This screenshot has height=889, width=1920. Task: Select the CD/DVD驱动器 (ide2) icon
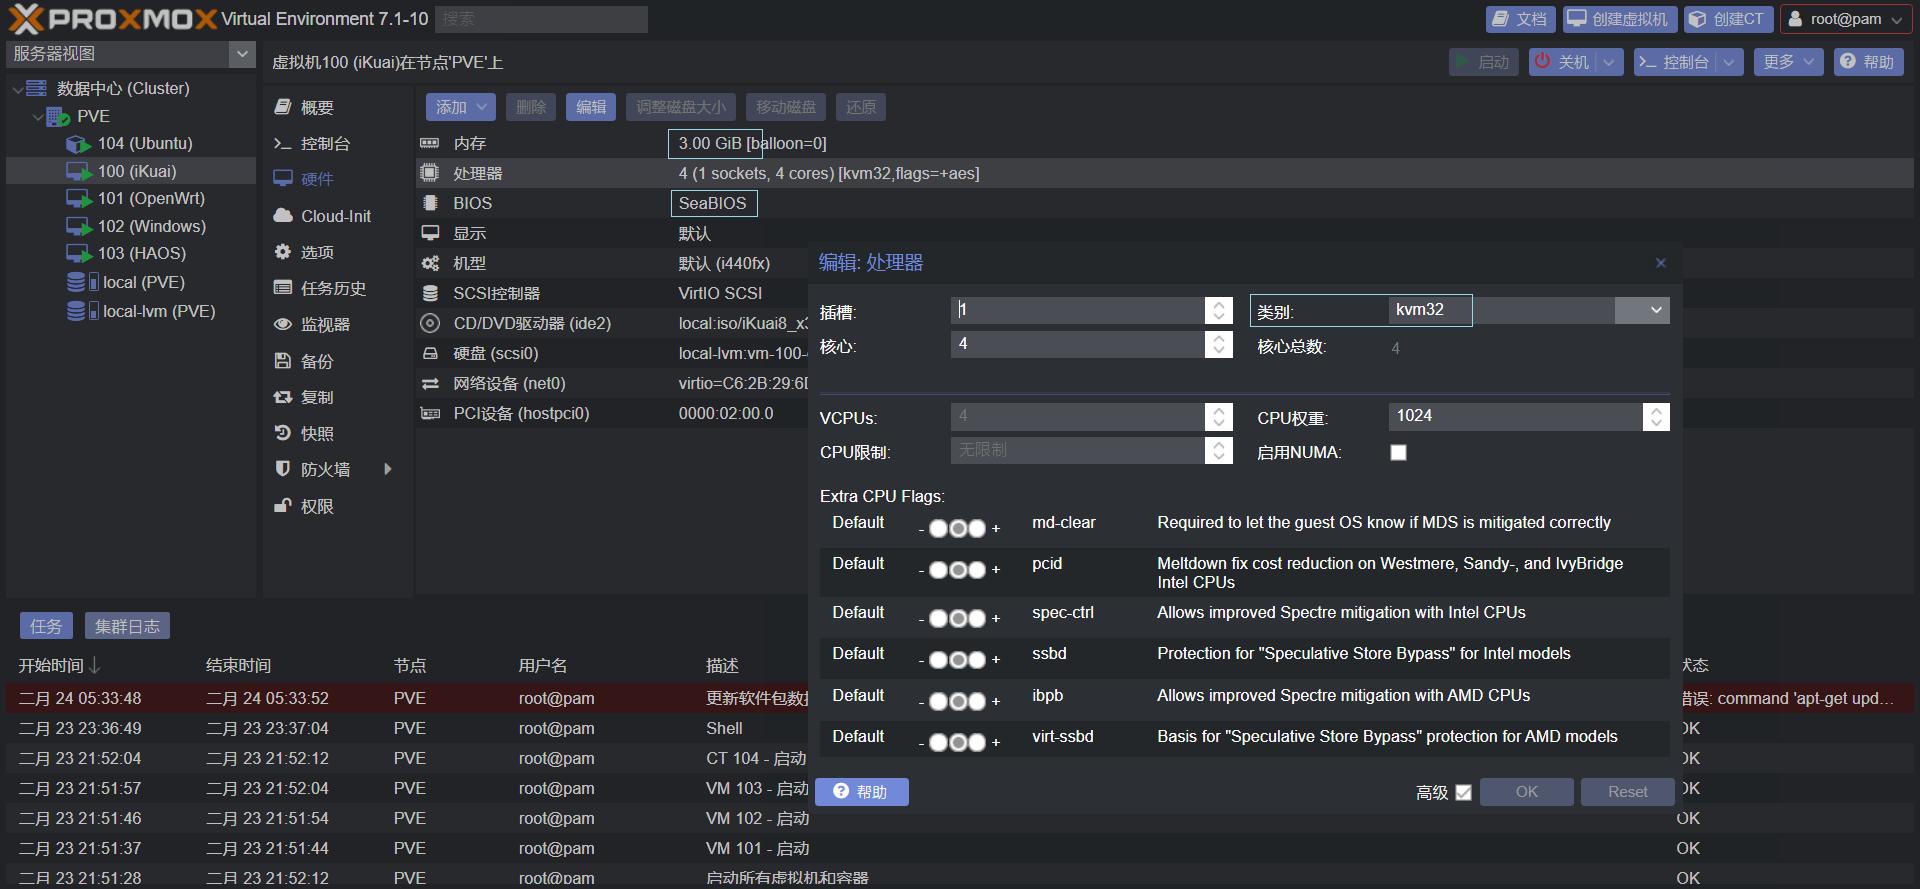click(x=430, y=323)
